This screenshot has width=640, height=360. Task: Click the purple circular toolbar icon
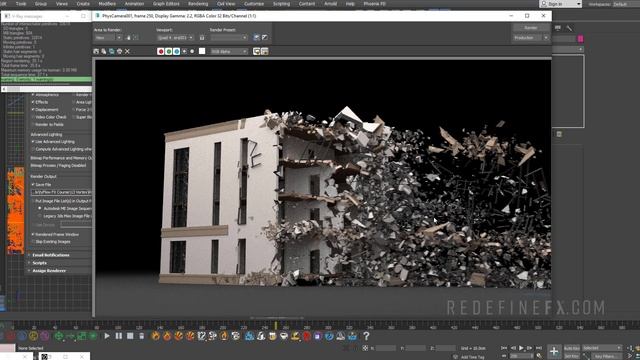(x=44, y=336)
